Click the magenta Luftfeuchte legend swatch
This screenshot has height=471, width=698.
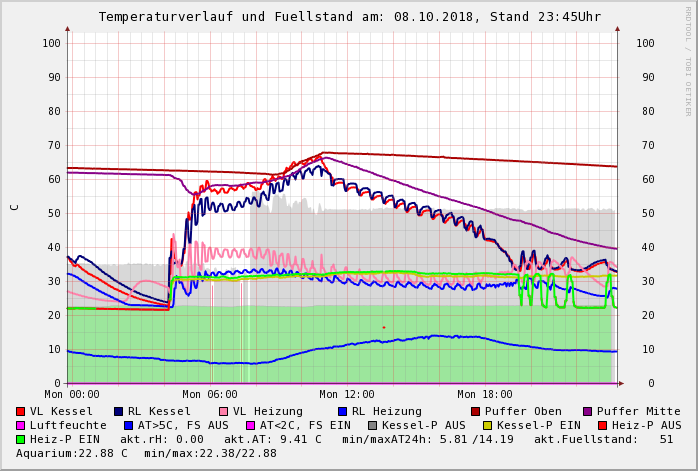click(x=21, y=425)
